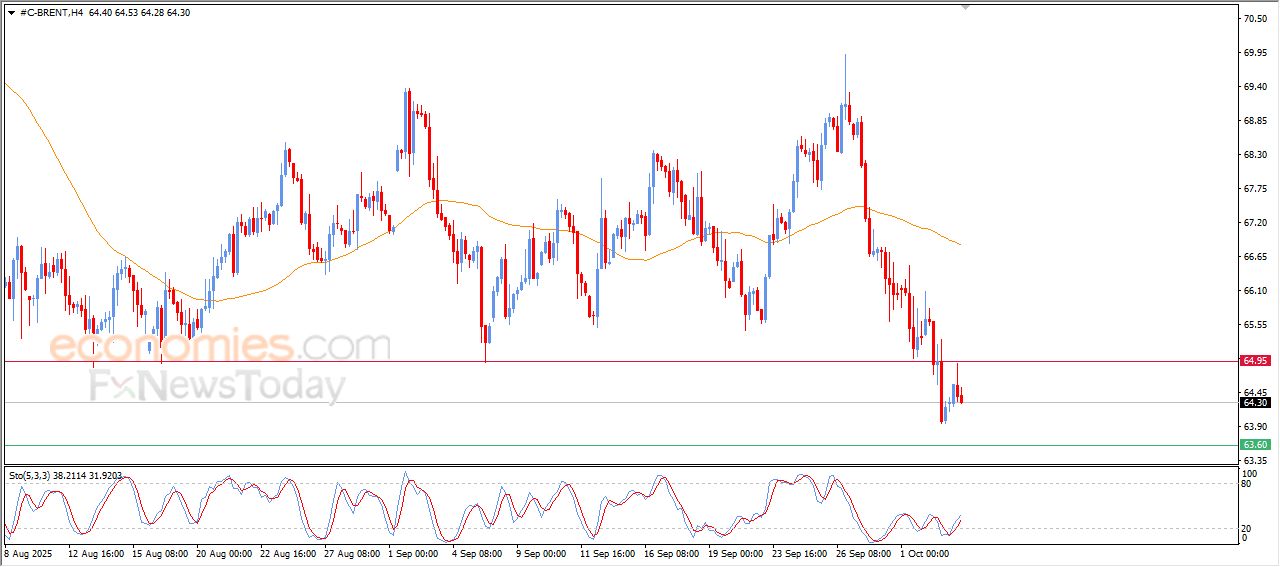
Task: Click the 70.50 value on price axis
Action: (x=1254, y=18)
